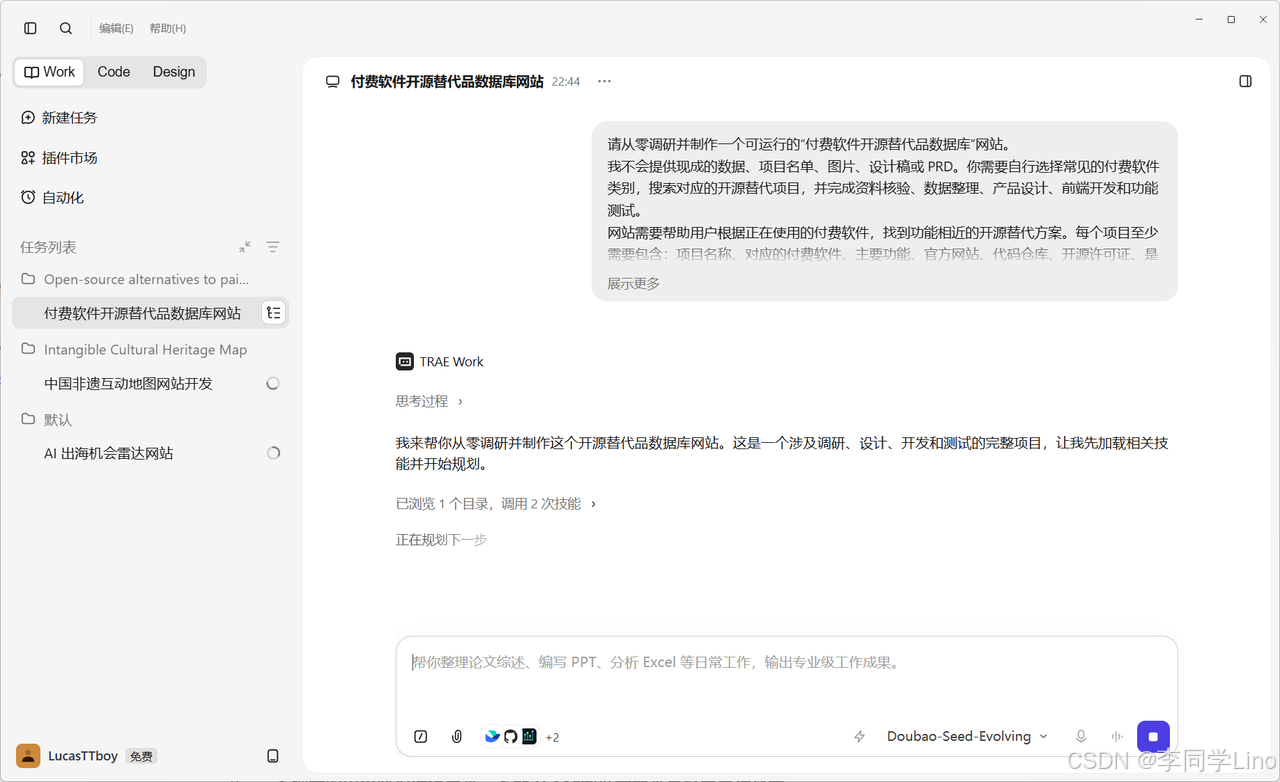Click the audio waveform icon

(1117, 737)
